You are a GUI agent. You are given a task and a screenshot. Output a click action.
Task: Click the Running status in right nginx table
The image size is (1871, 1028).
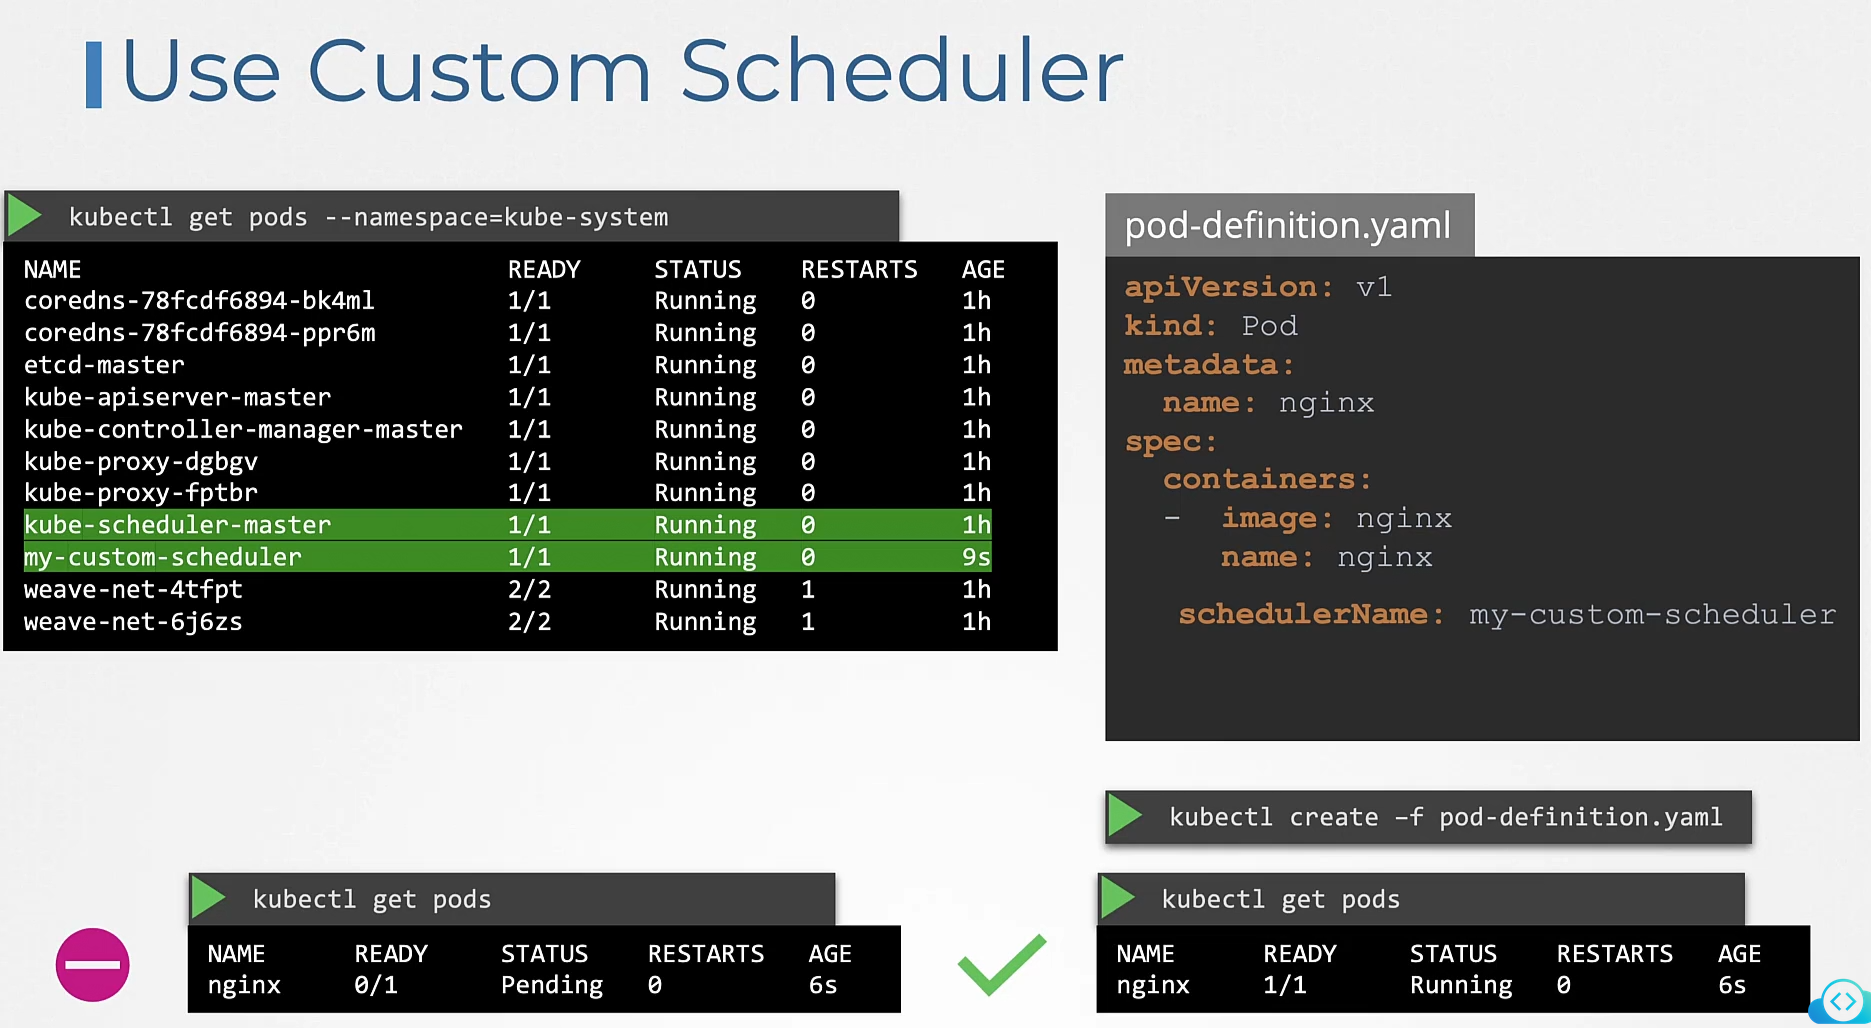(x=1460, y=985)
